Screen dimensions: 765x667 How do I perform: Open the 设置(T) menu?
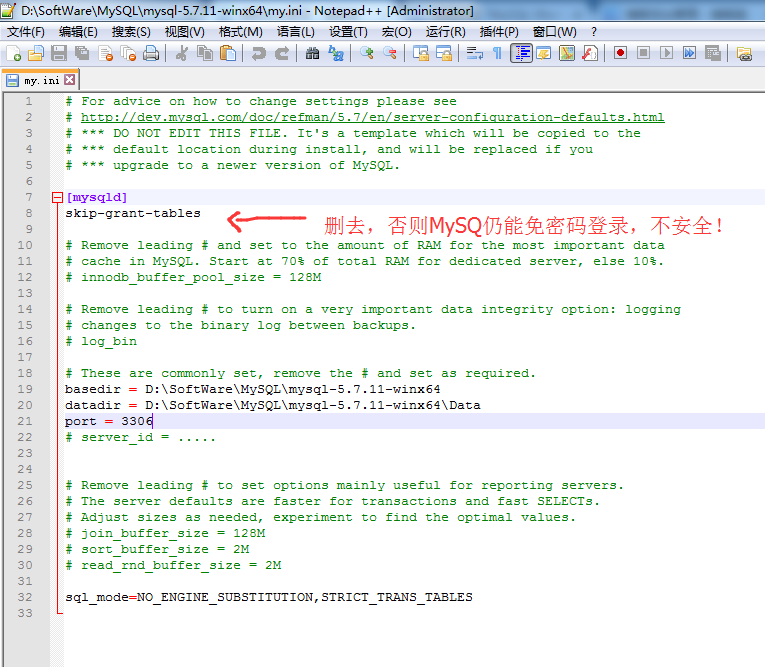click(348, 32)
